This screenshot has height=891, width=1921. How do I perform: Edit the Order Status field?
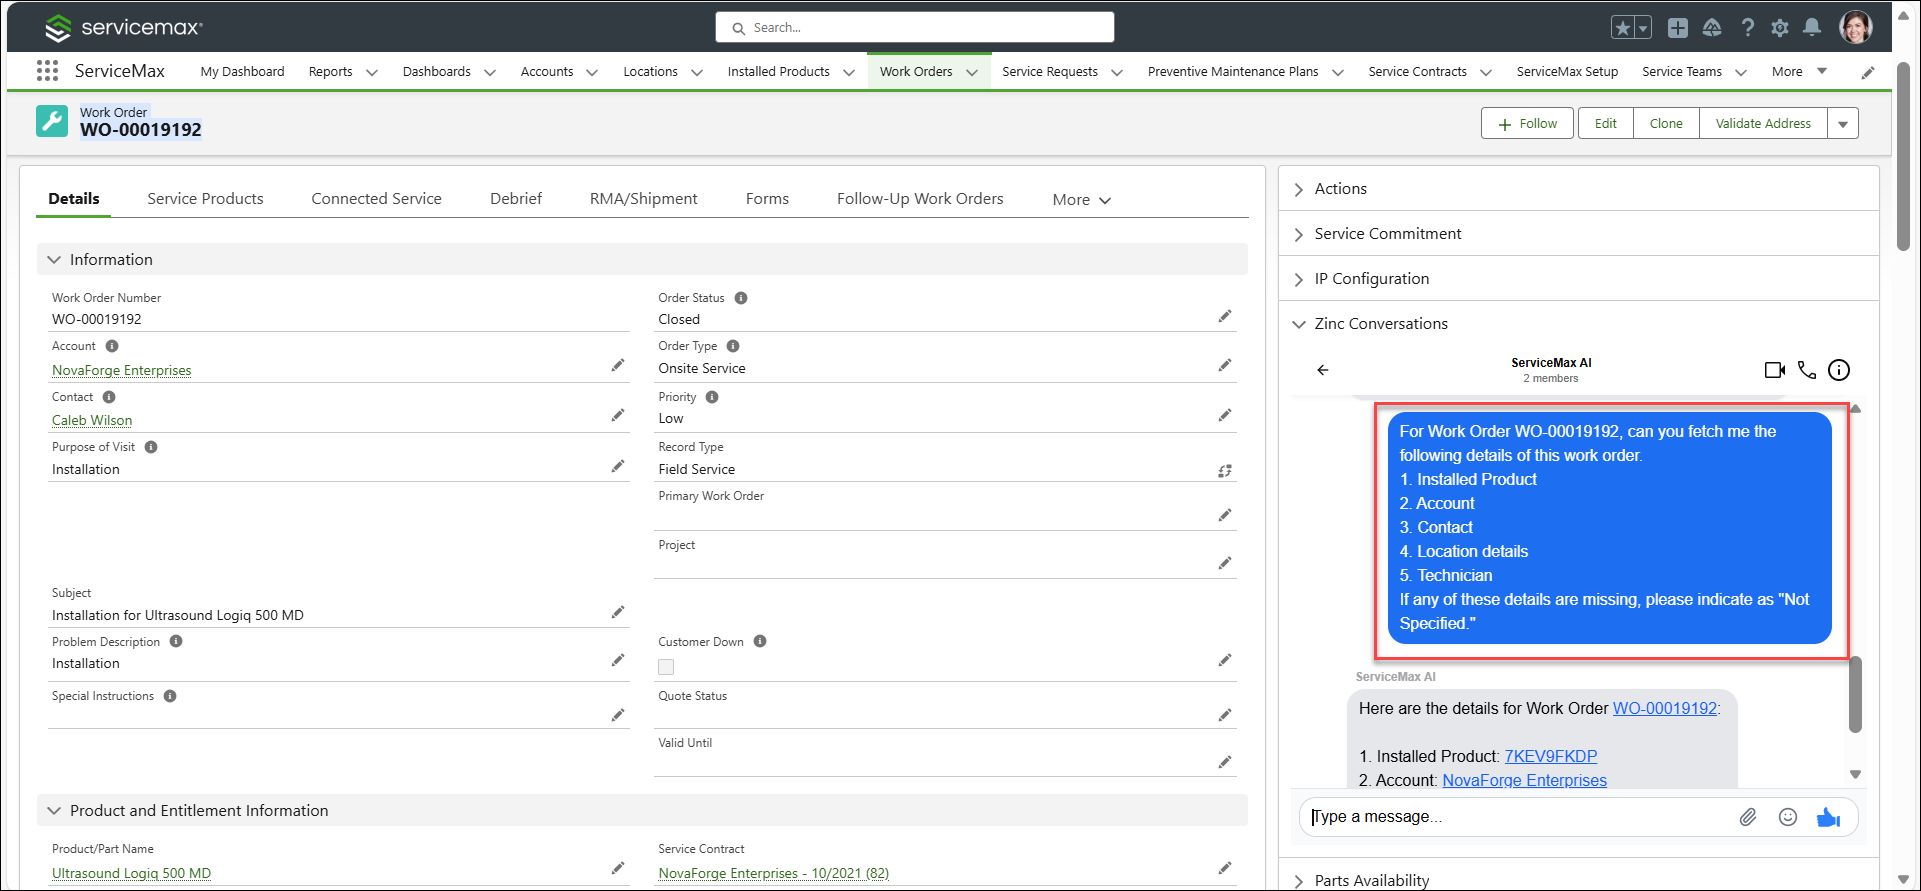[1225, 317]
